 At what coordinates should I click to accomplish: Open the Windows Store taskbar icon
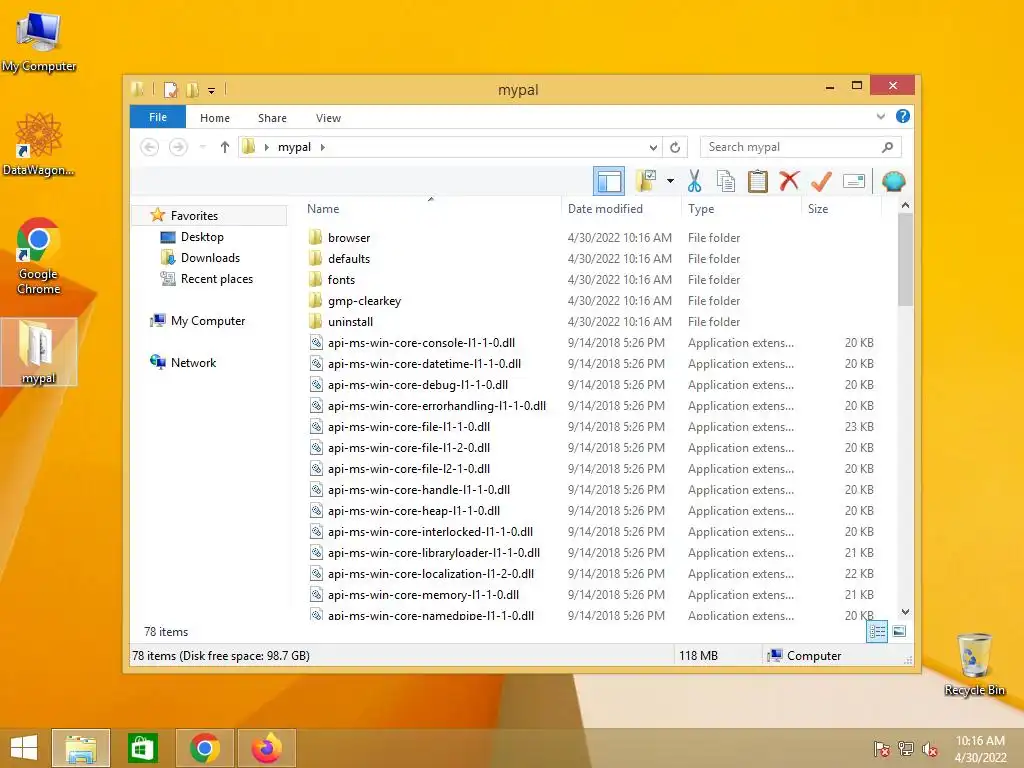(142, 748)
